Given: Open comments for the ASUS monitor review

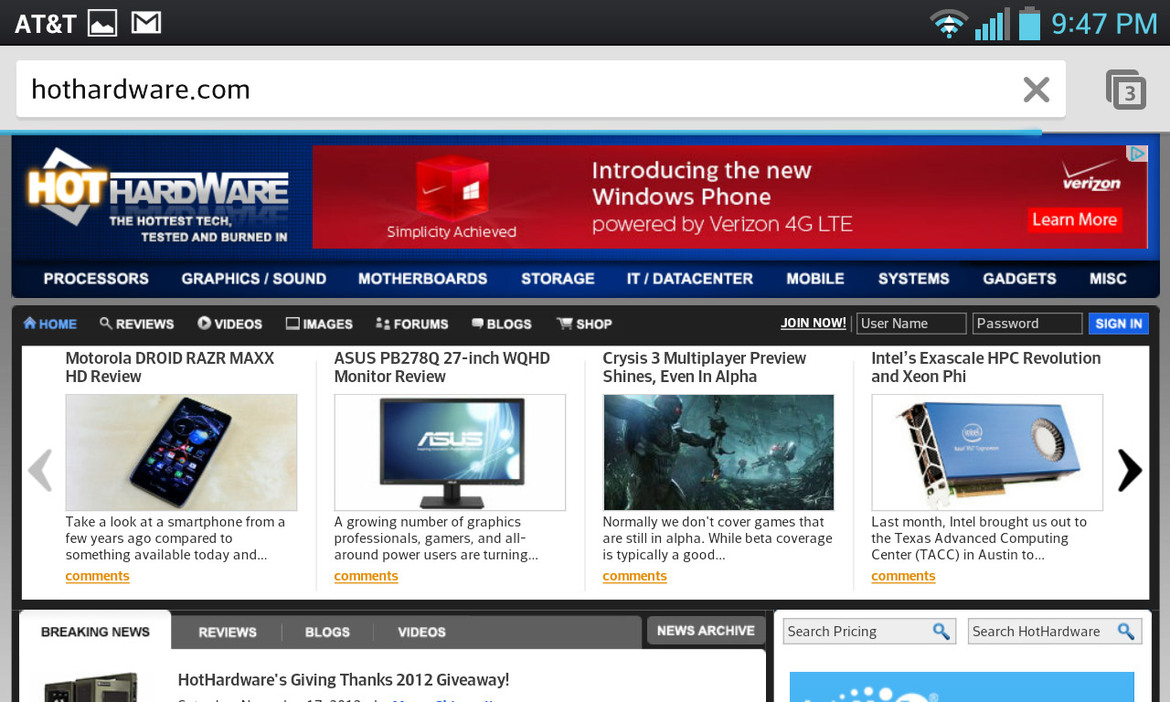Looking at the screenshot, I should coord(366,576).
